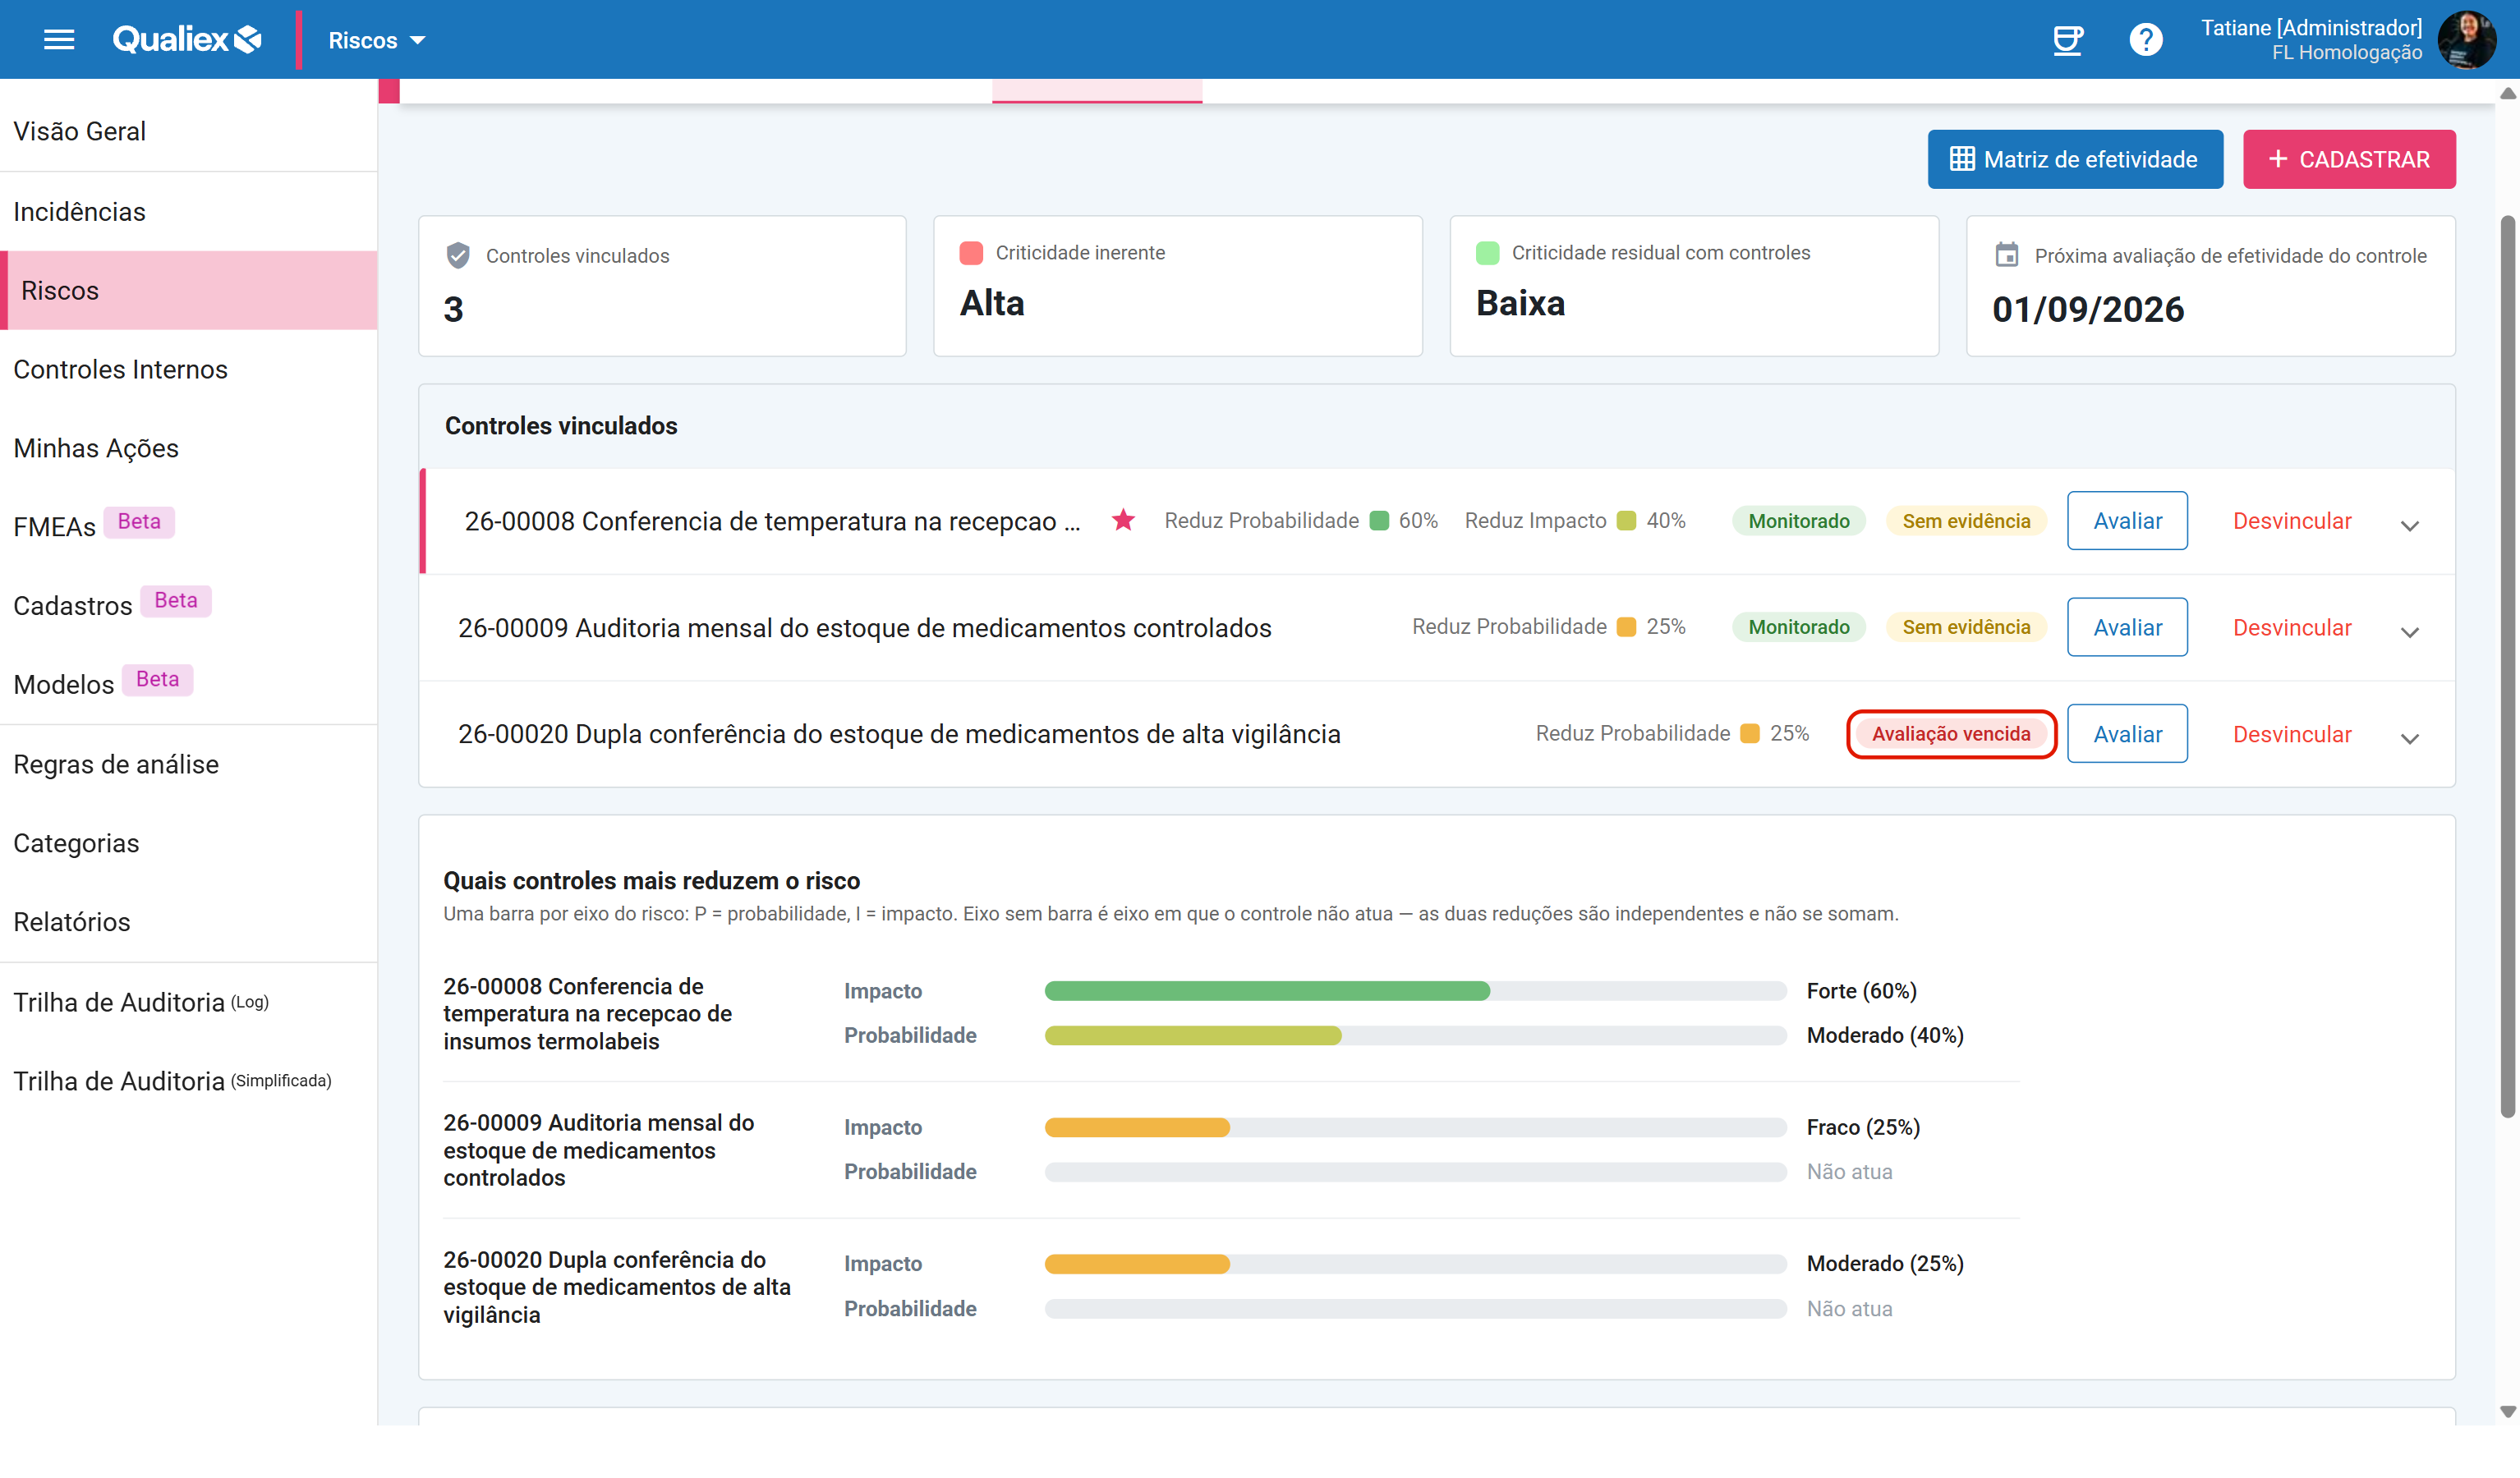Open Cadastros Beta in sidebar

(189, 605)
